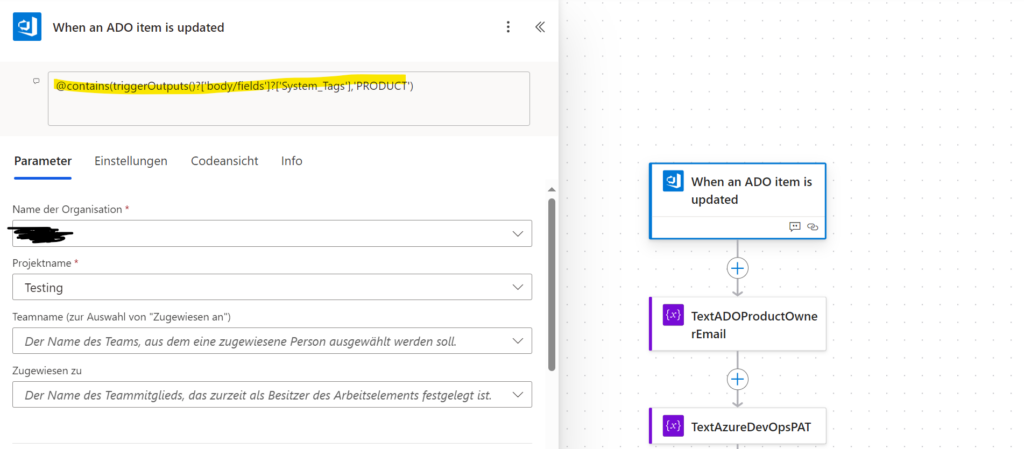Click the variable icon on TextADOProductOwnerEmail card

(x=673, y=315)
